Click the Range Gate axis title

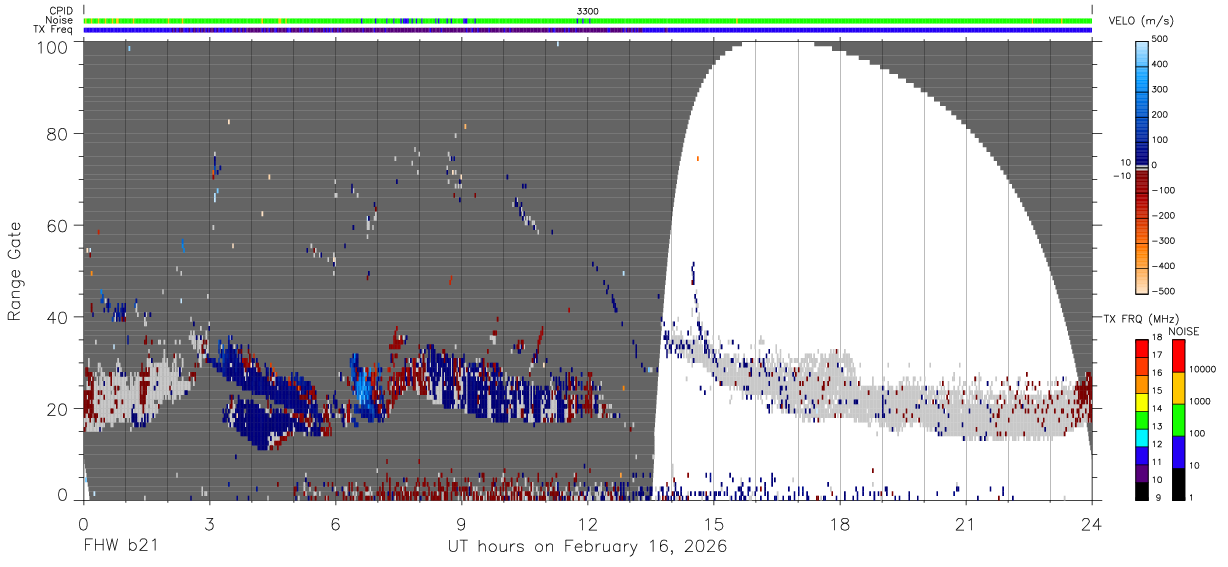click(x=15, y=271)
